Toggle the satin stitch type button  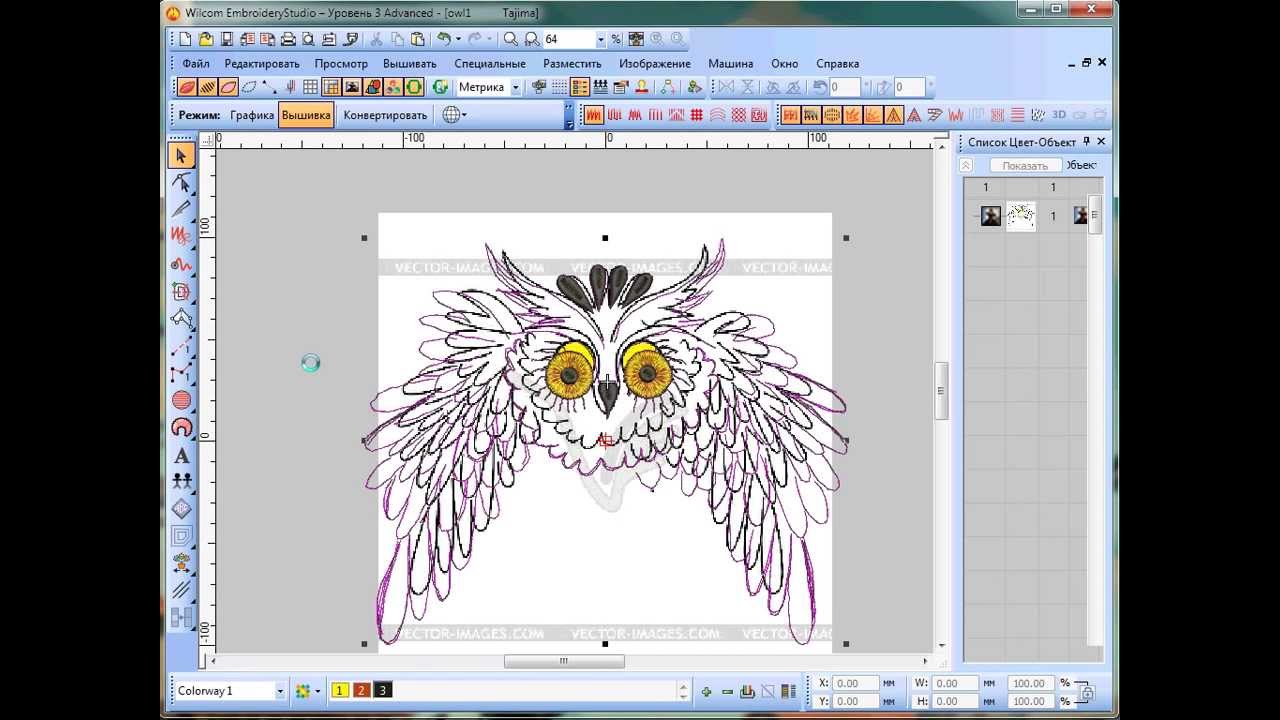594,115
